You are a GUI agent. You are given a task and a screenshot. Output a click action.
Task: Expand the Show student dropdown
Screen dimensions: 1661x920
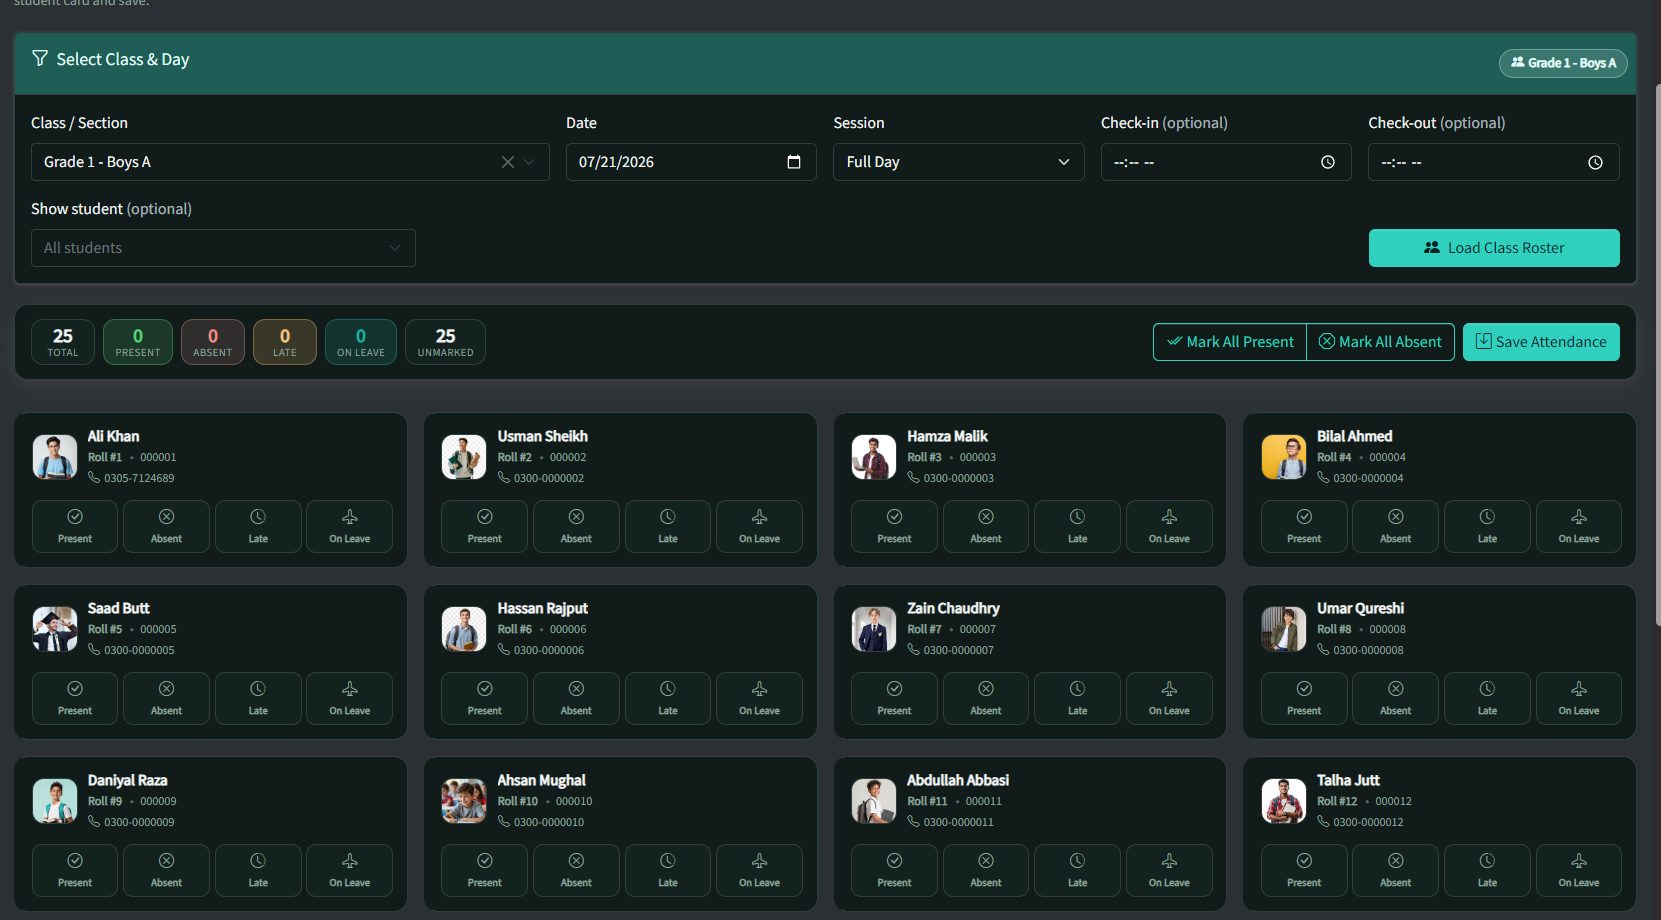click(x=223, y=248)
